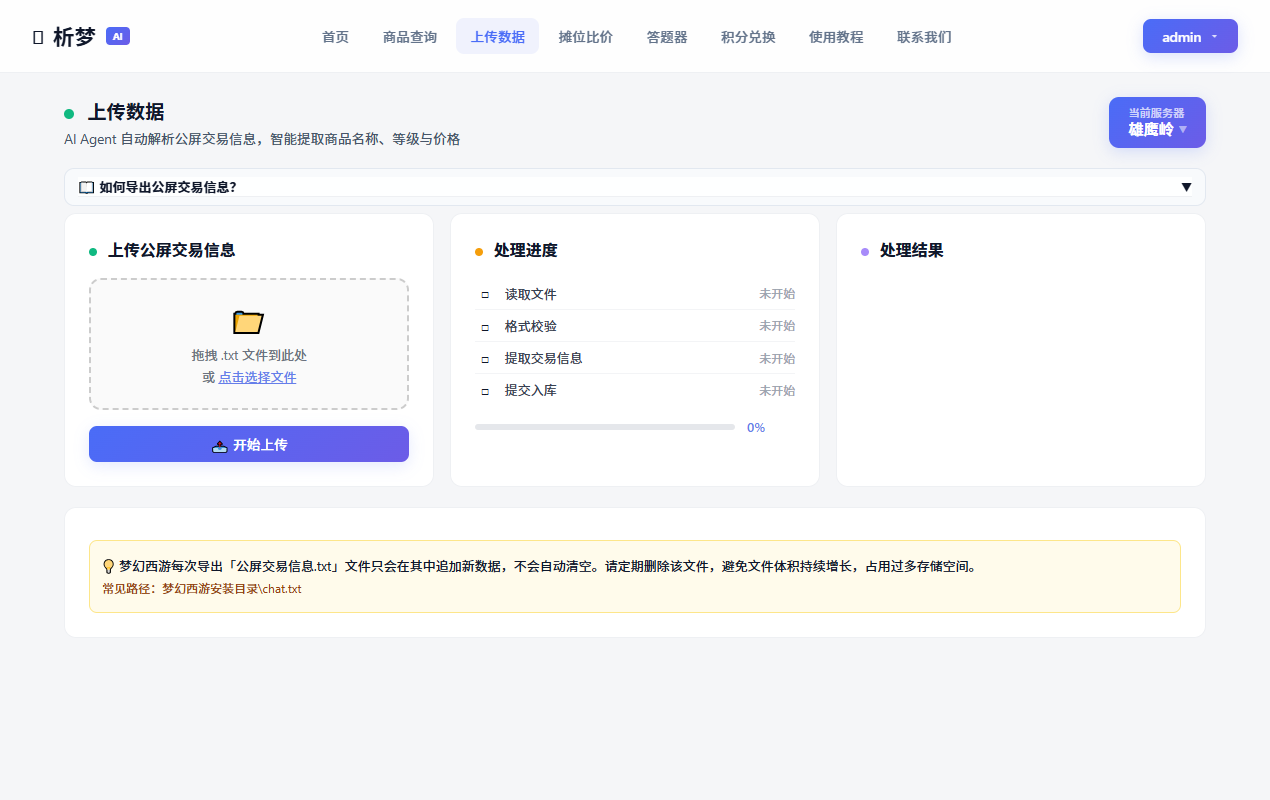Open the 首页 nav item

pyautogui.click(x=335, y=37)
